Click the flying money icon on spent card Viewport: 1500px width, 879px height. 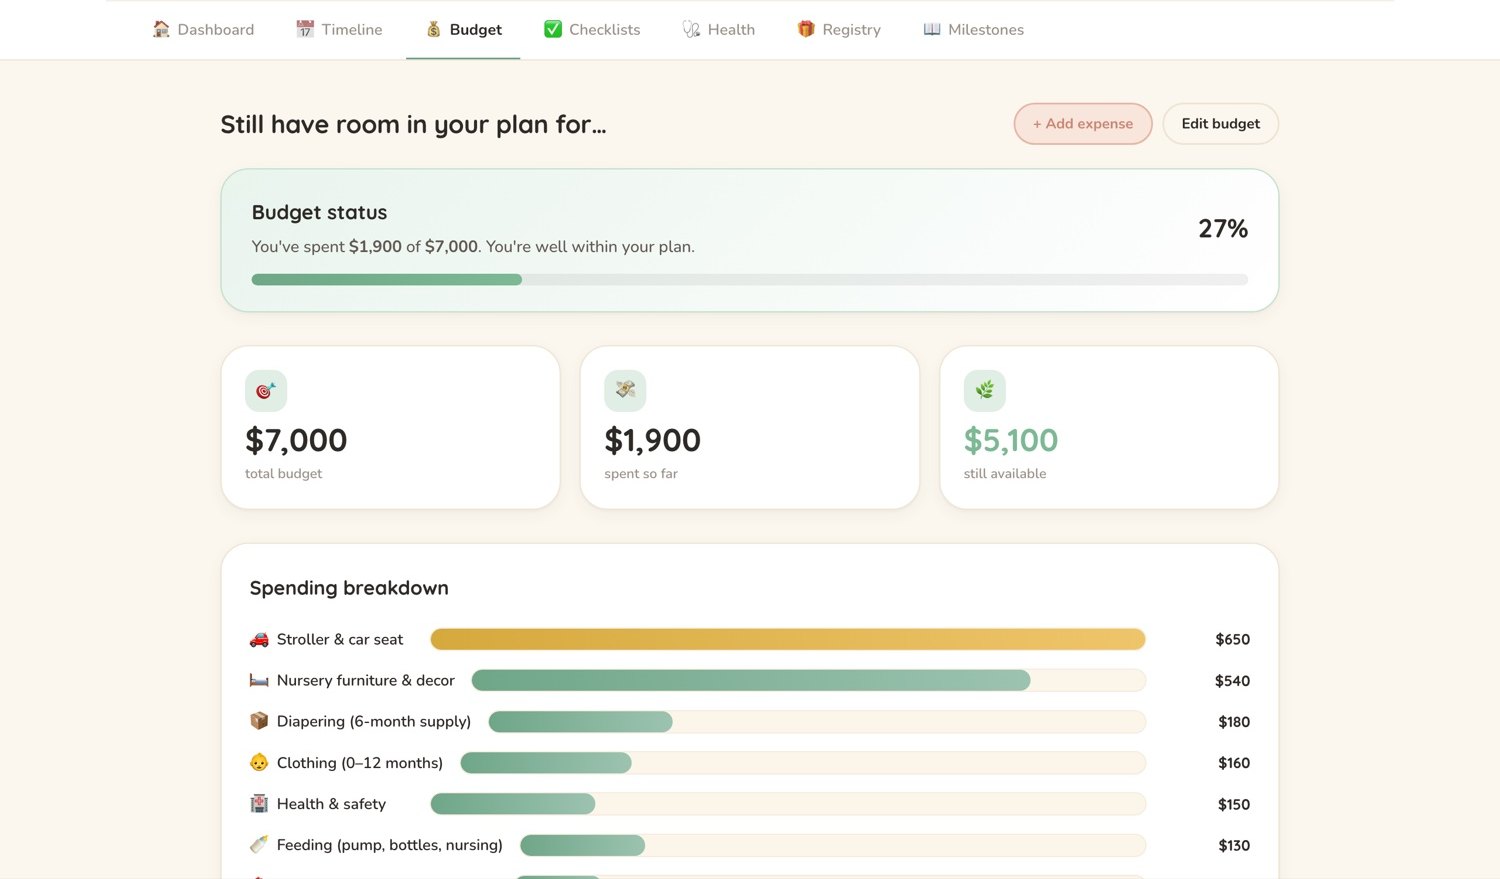[x=625, y=391]
